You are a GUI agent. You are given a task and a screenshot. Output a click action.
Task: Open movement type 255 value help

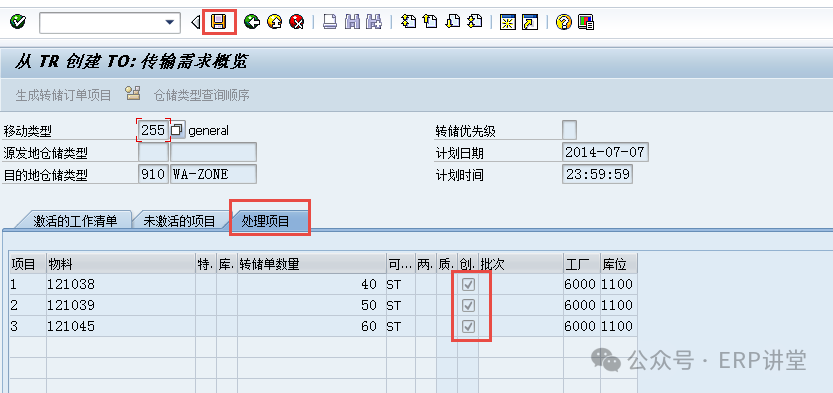click(177, 130)
